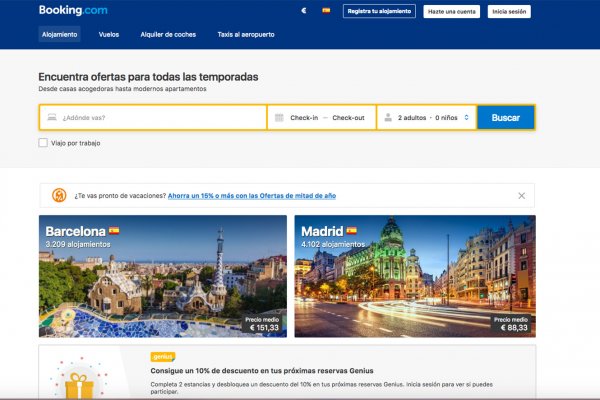Dismiss the vacation offers banner
The width and height of the screenshot is (600, 400).
click(x=521, y=196)
